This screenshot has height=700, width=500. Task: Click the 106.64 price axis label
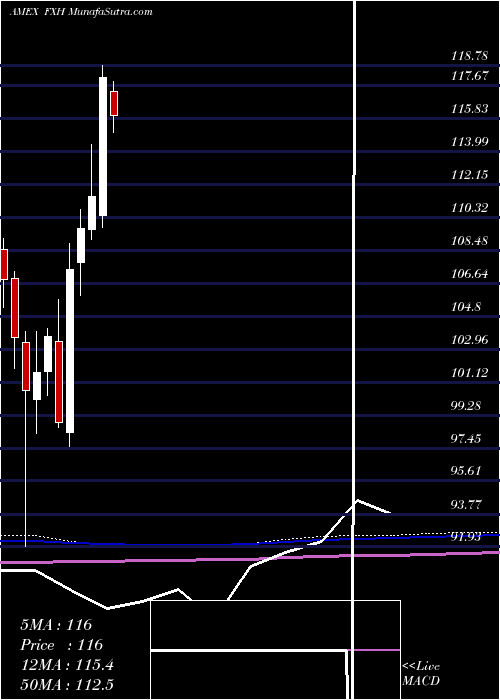[469, 274]
